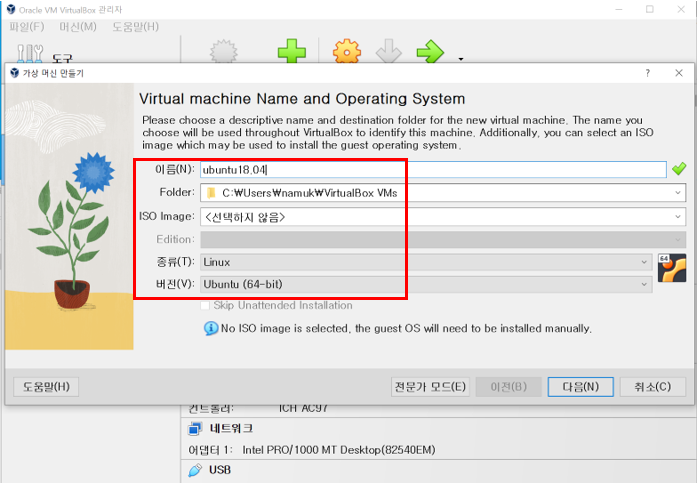This screenshot has width=700, height=485.
Task: Click the 이름(N) name input field
Action: [x=433, y=170]
